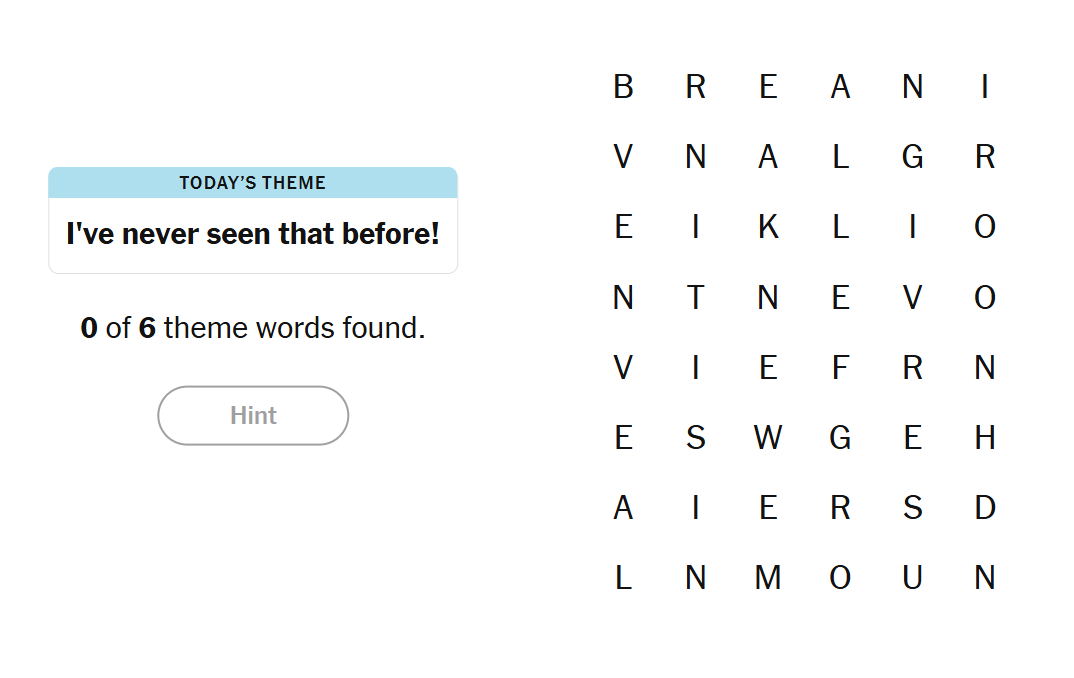
Task: Select the letter F in the grid
Action: tap(840, 368)
